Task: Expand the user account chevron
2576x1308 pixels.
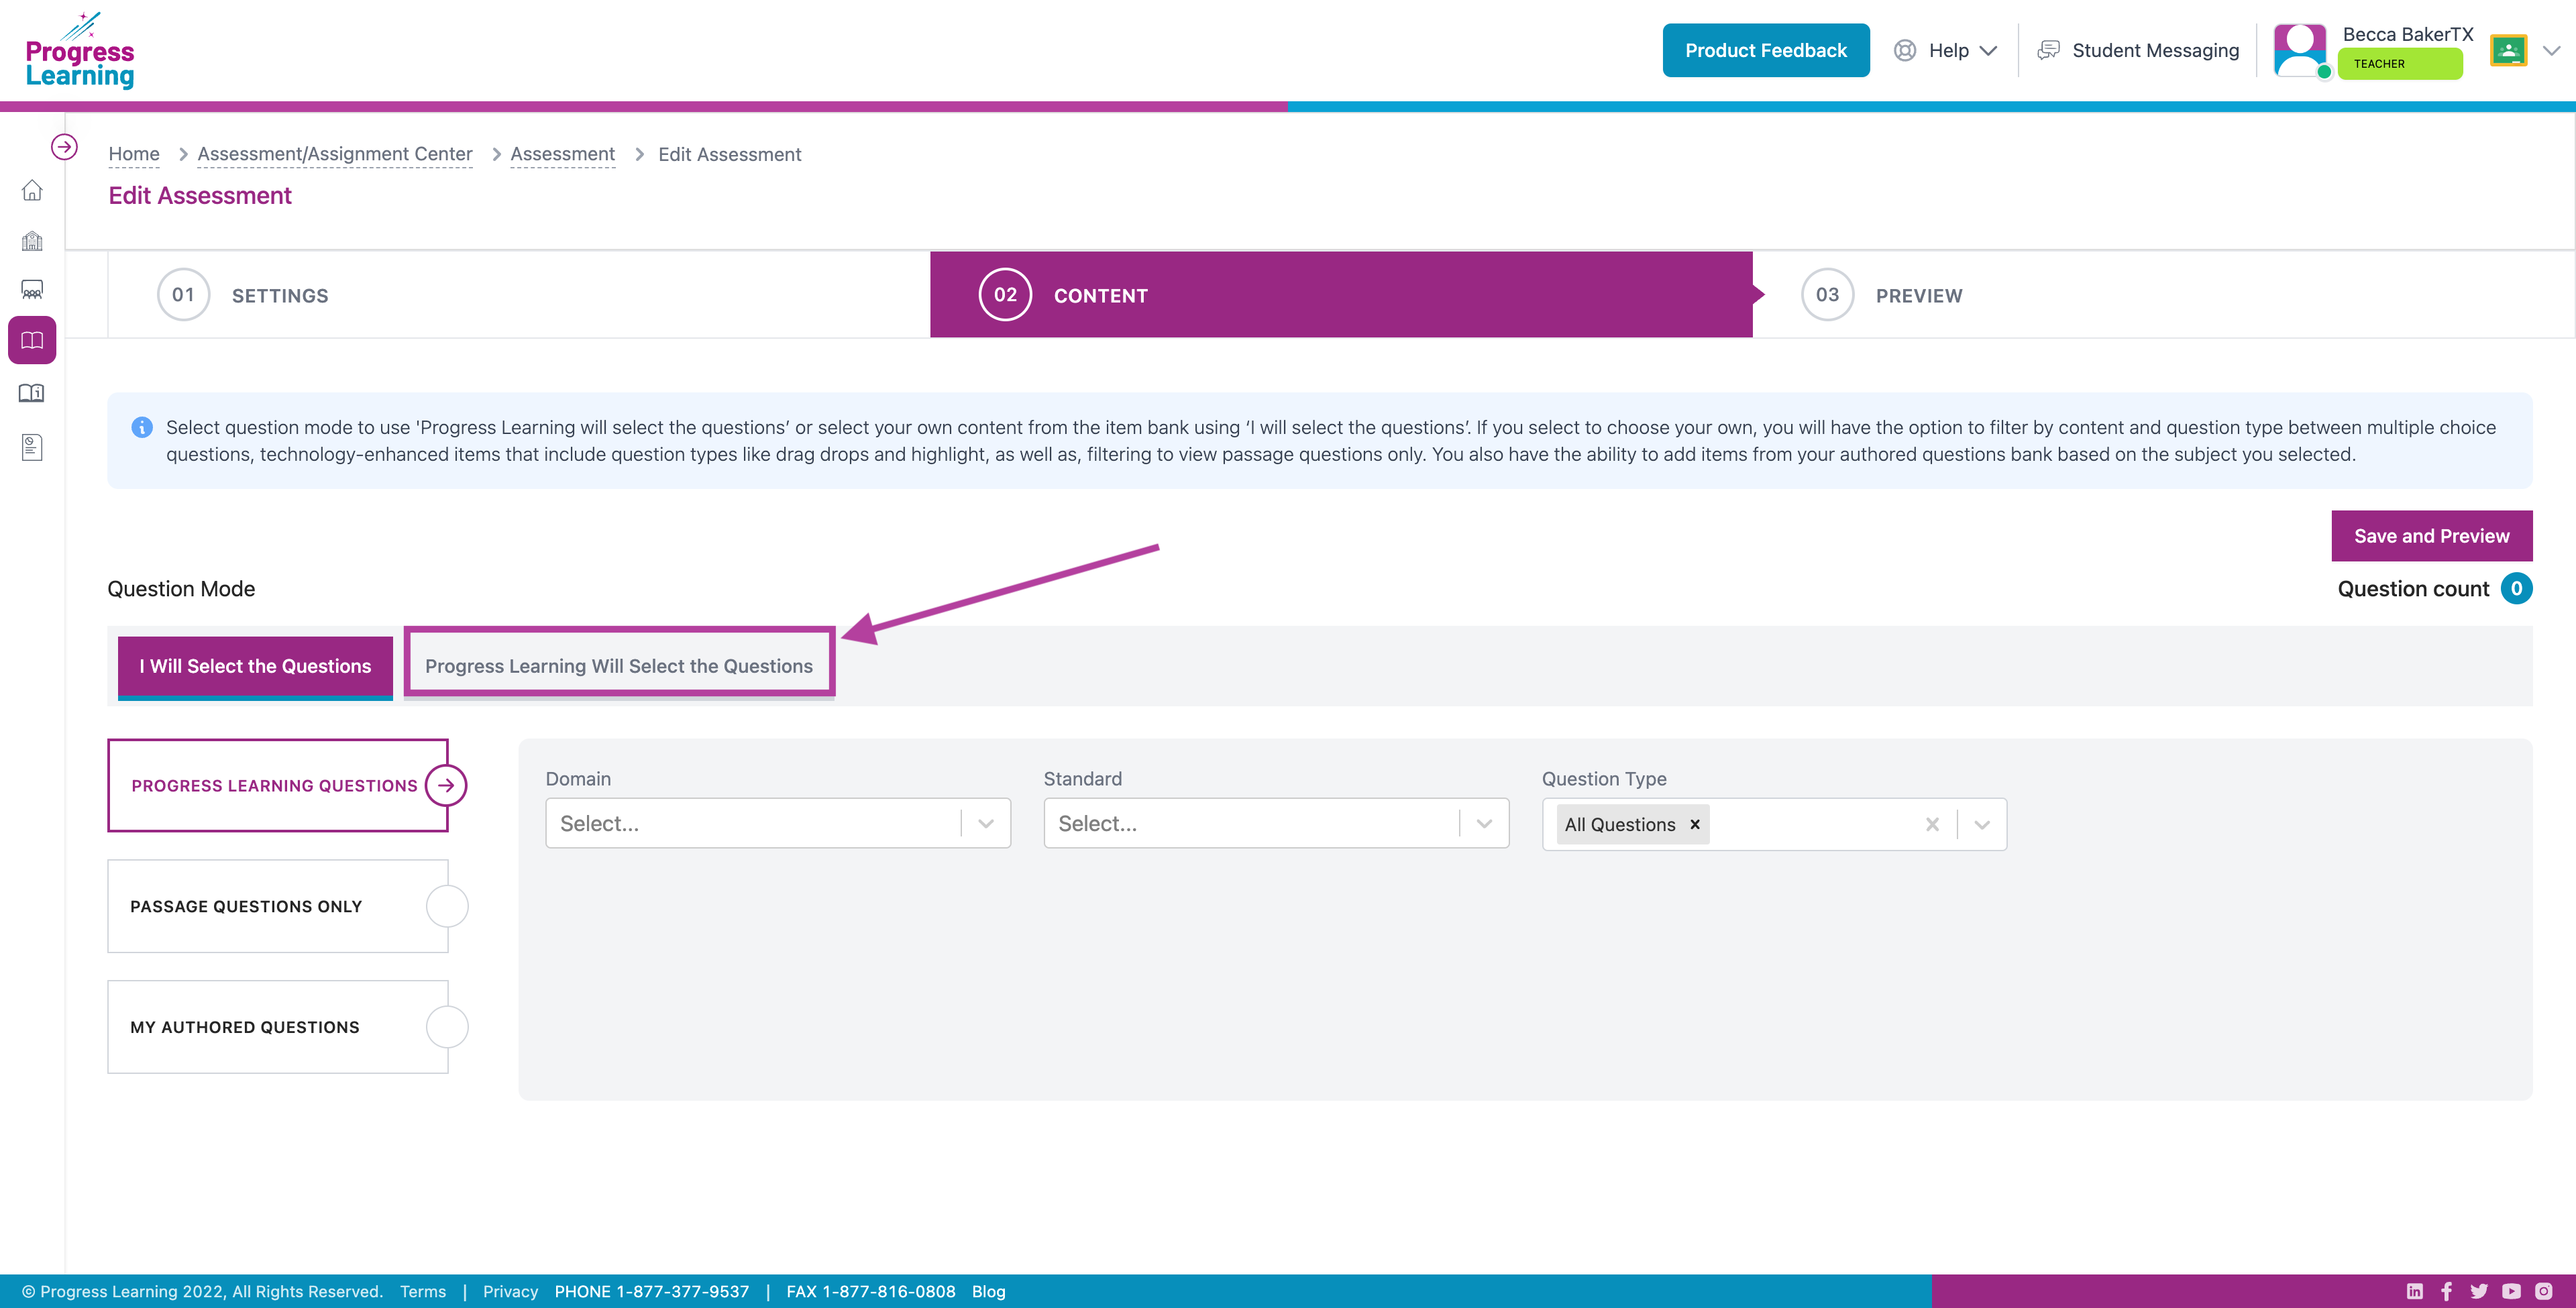Action: coord(2551,50)
